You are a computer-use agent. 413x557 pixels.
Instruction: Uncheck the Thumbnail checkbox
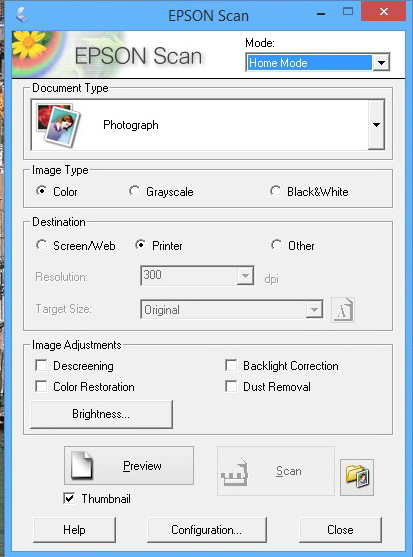(x=69, y=498)
